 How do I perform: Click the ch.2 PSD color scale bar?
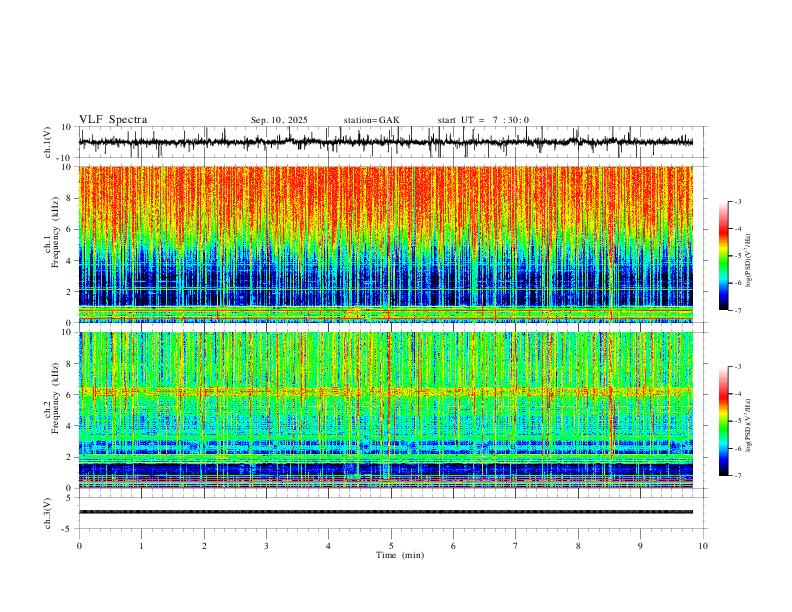pos(724,421)
